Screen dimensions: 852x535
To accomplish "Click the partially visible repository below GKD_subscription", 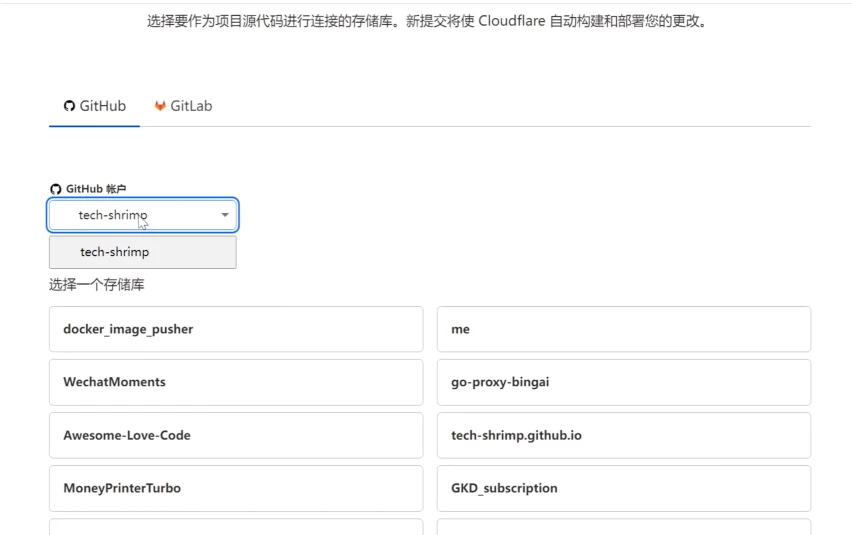I will 624,527.
